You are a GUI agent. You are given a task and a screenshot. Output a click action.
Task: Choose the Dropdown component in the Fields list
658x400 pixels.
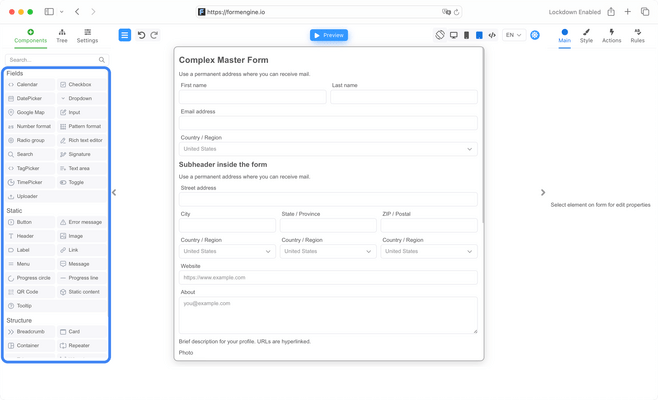coord(82,98)
